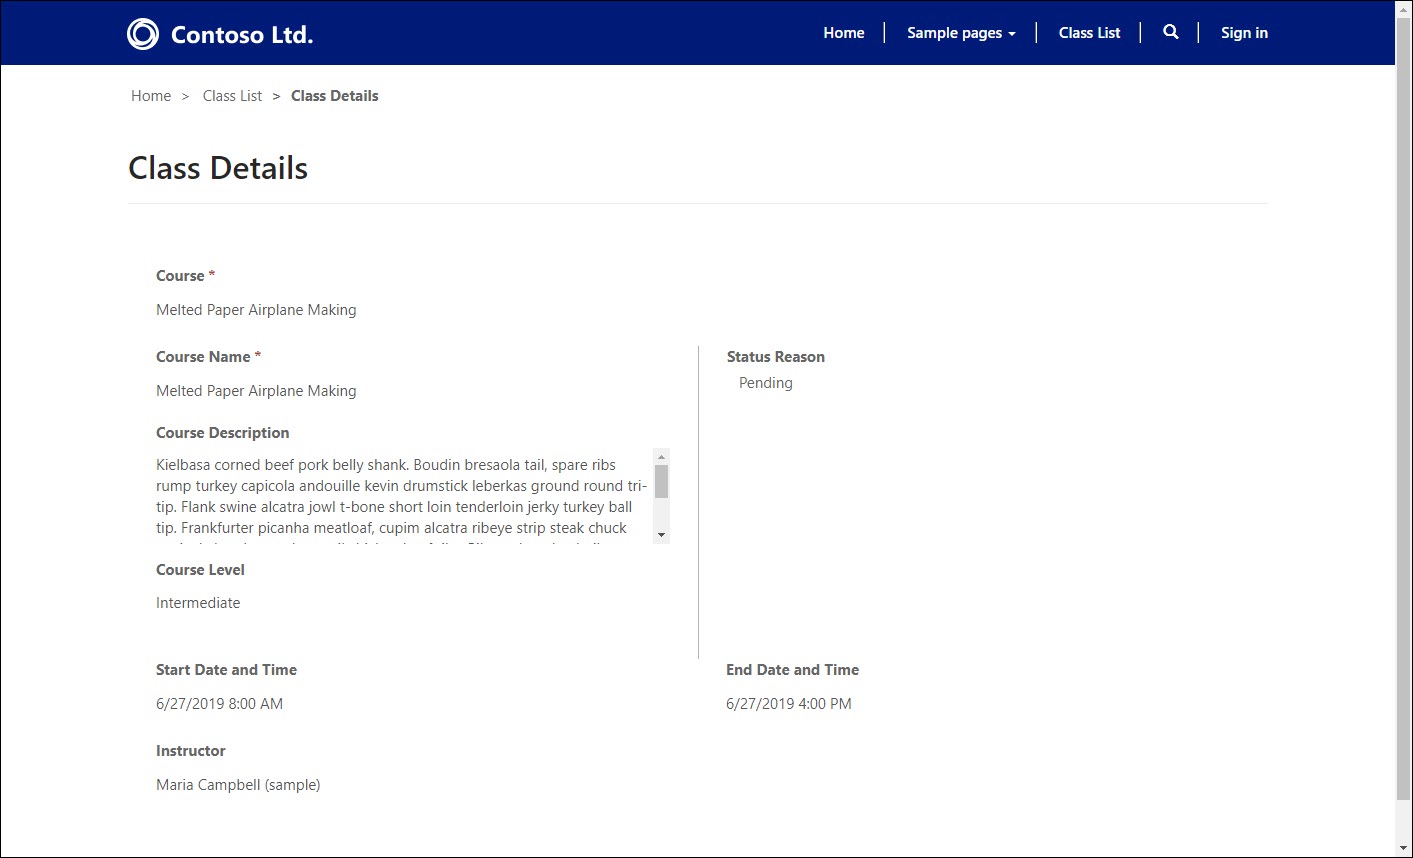Click the Course Description scrollbar thumb
1413x858 pixels.
pyautogui.click(x=661, y=481)
